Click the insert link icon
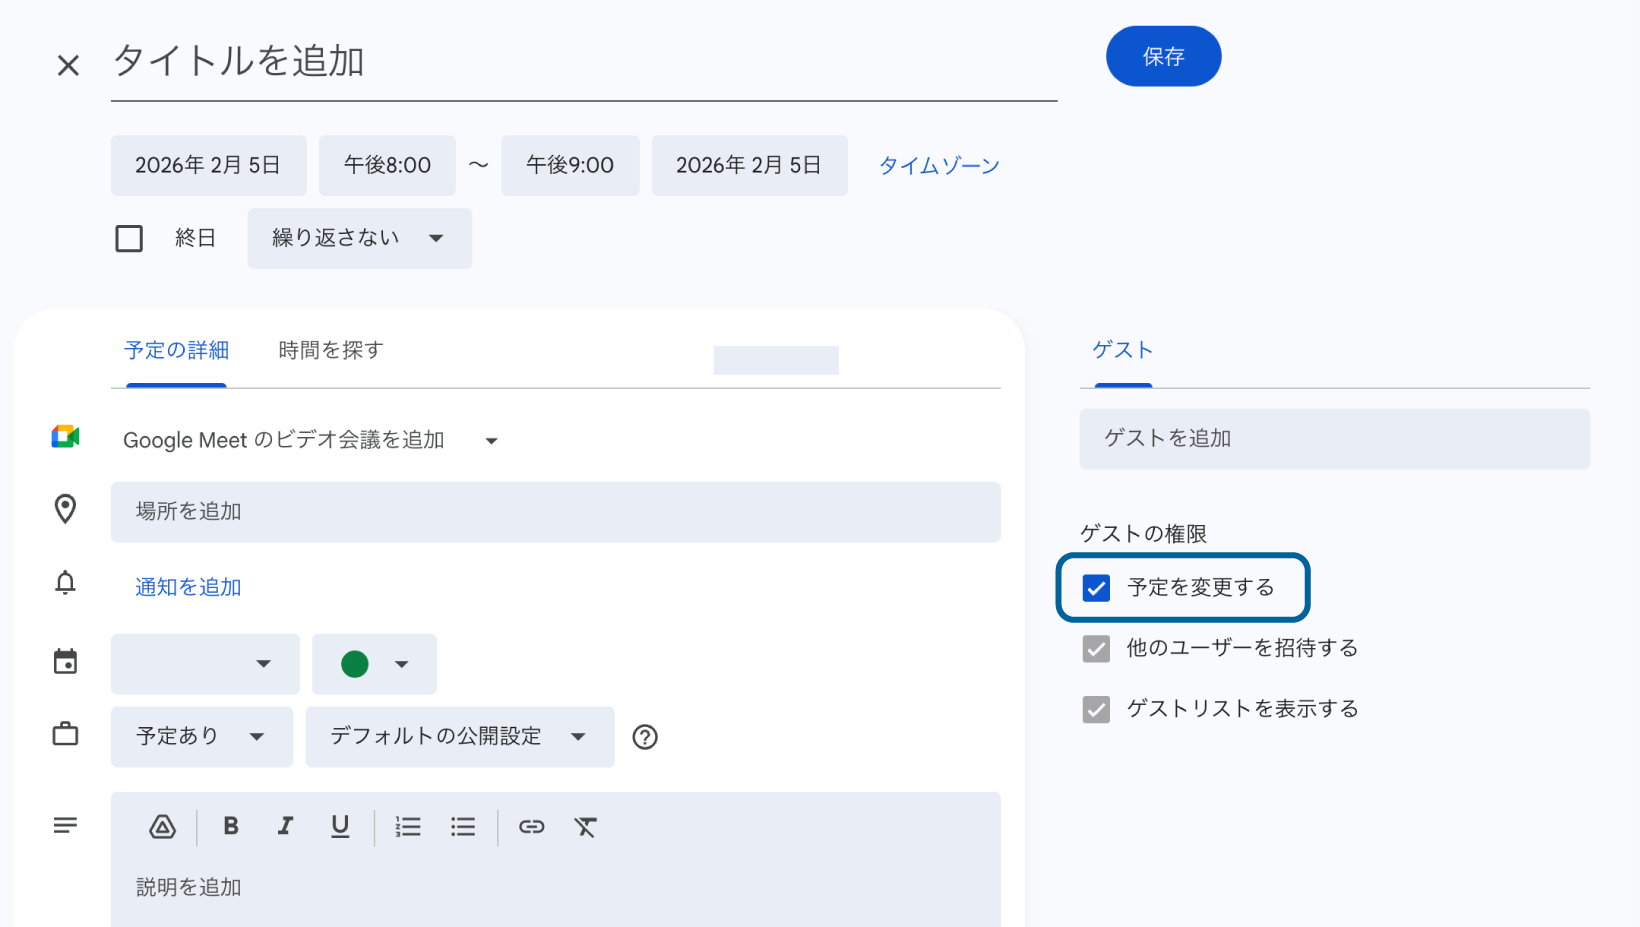The image size is (1640, 927). [531, 827]
